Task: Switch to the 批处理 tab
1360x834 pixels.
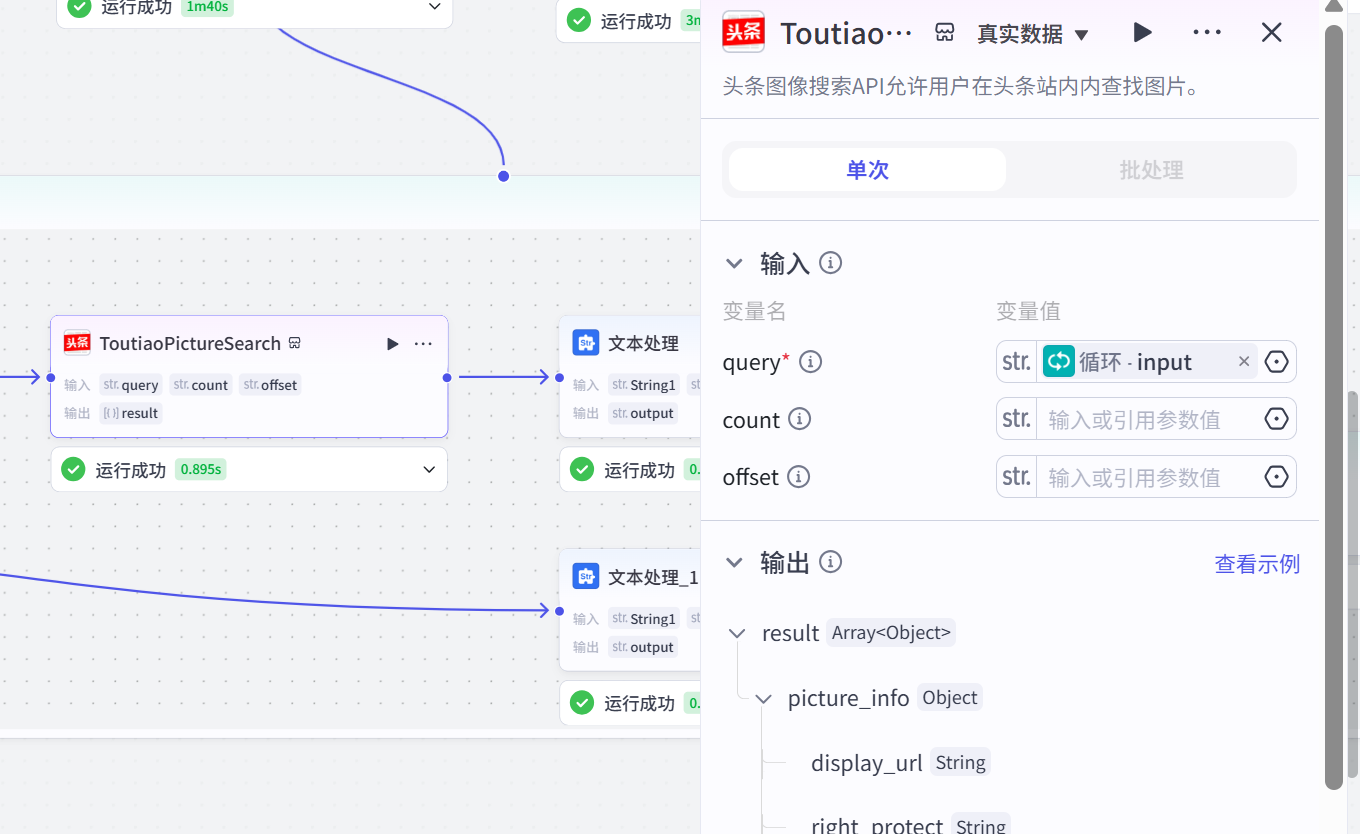Action: pyautogui.click(x=1151, y=169)
